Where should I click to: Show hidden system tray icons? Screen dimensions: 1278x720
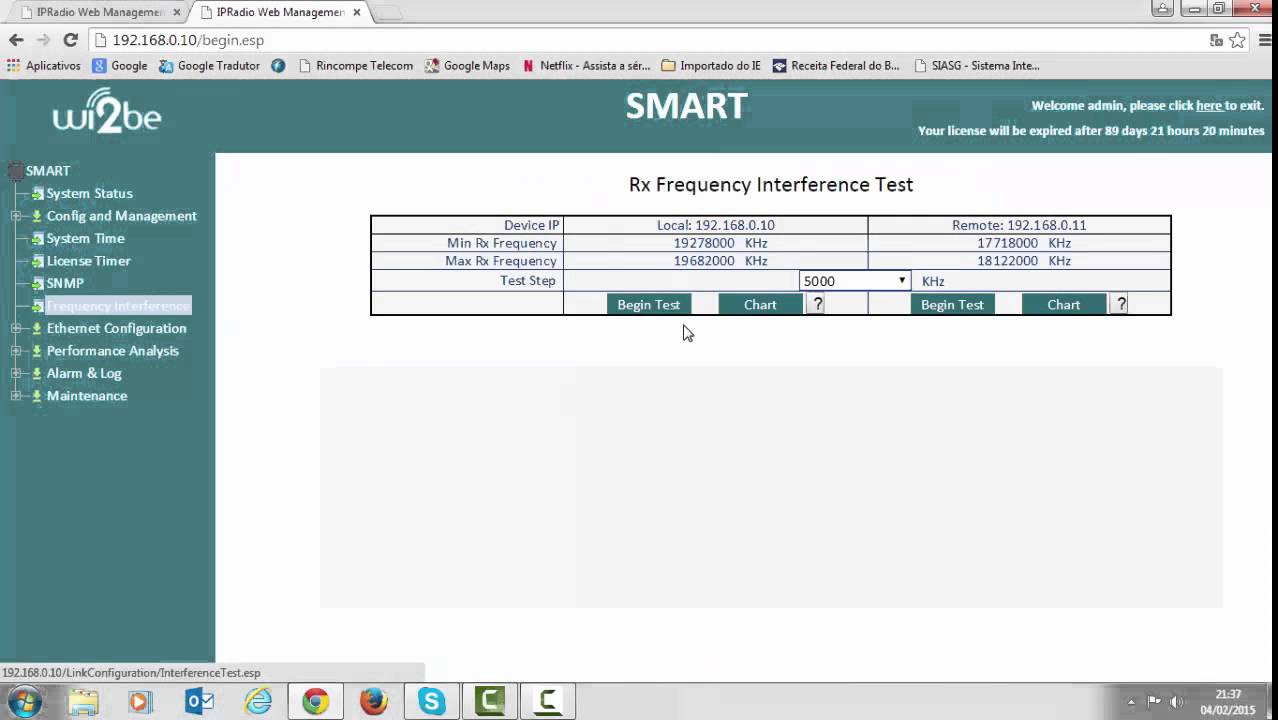[x=1131, y=702]
